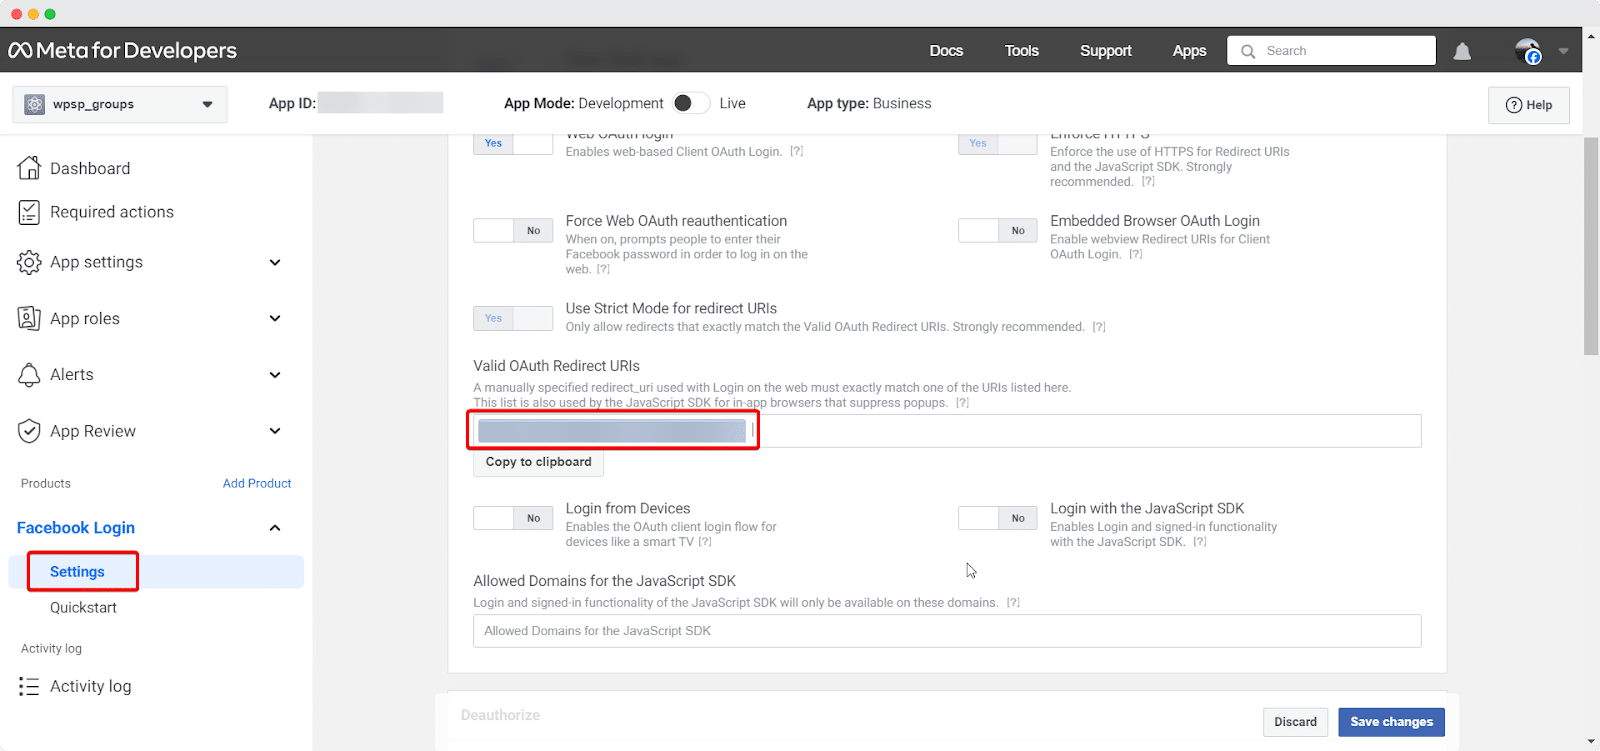Open Required actions page
Screen dimensions: 1600x751
point(112,212)
